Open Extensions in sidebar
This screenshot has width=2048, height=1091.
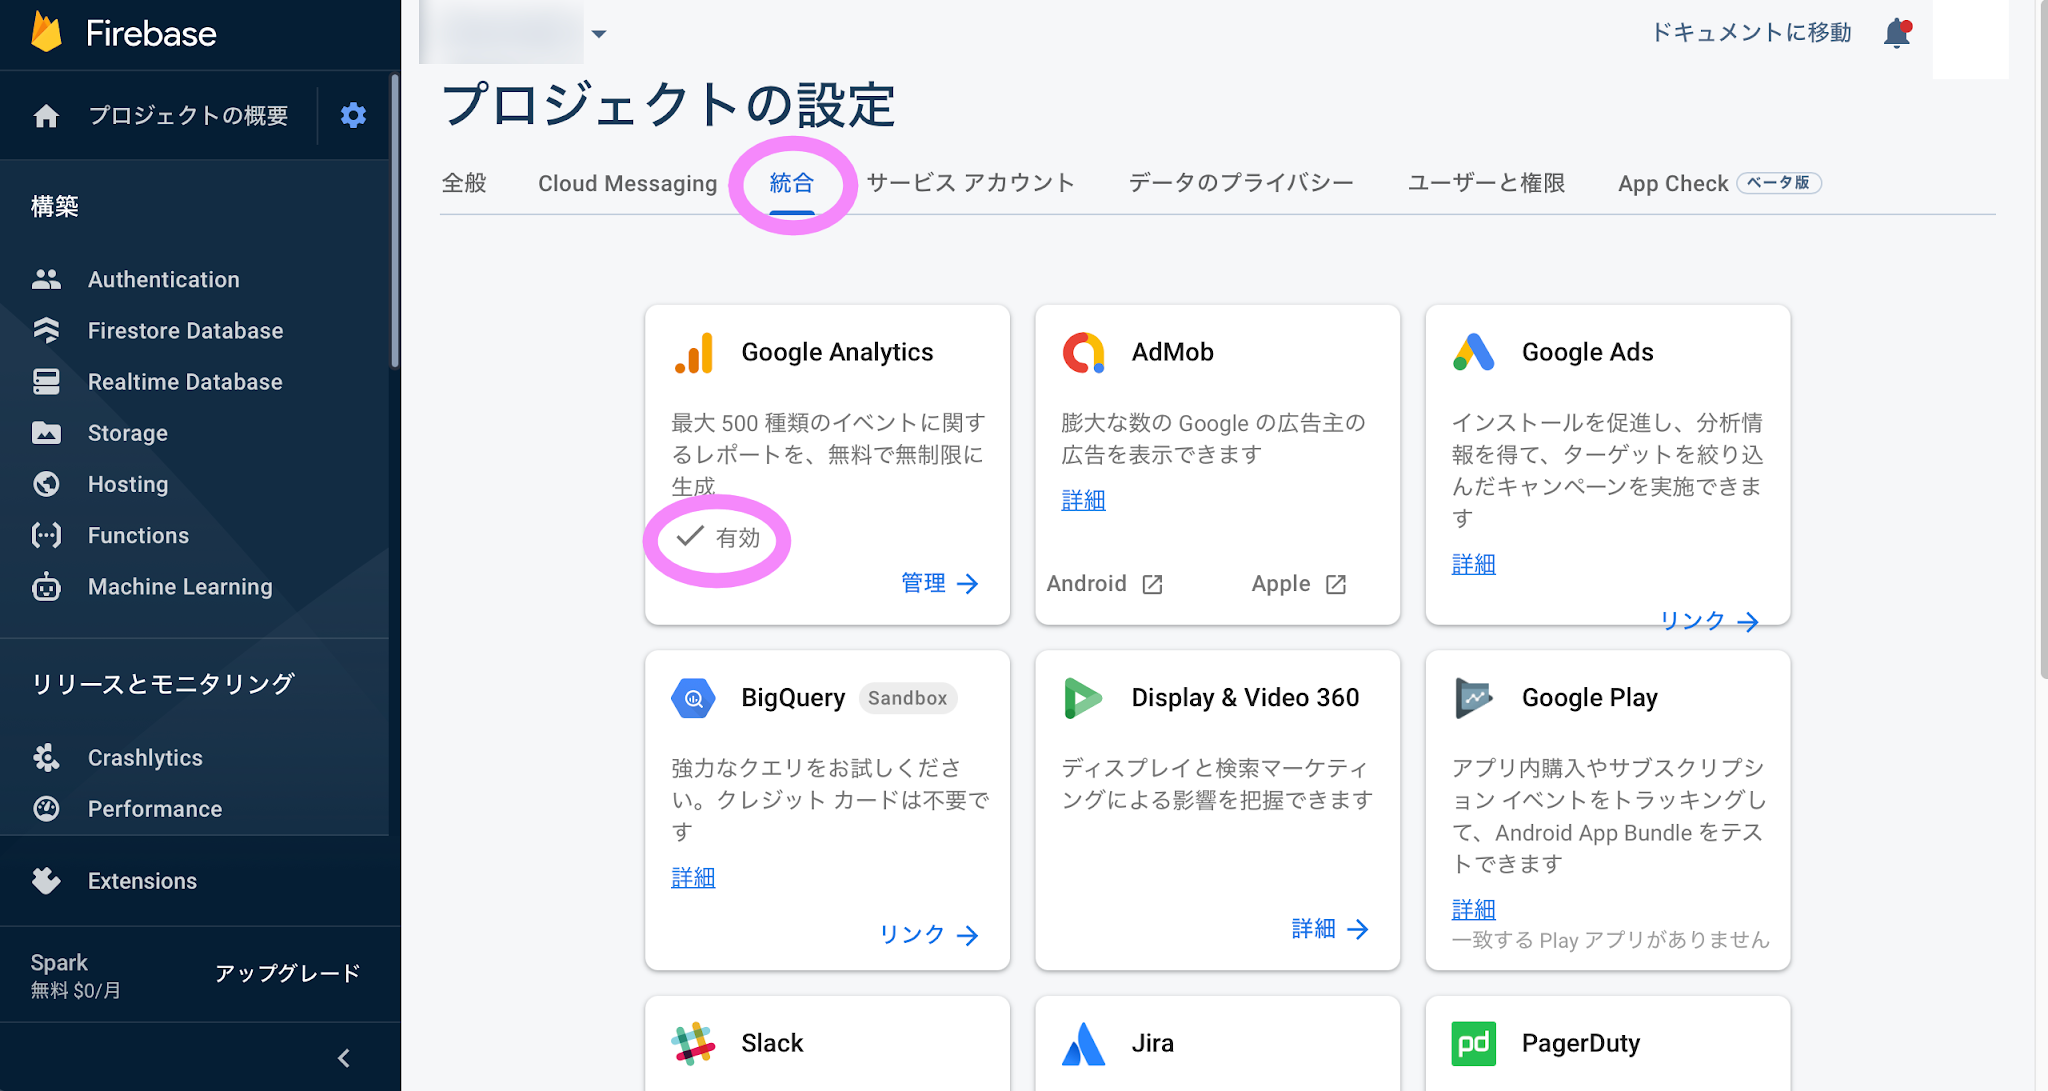142,880
